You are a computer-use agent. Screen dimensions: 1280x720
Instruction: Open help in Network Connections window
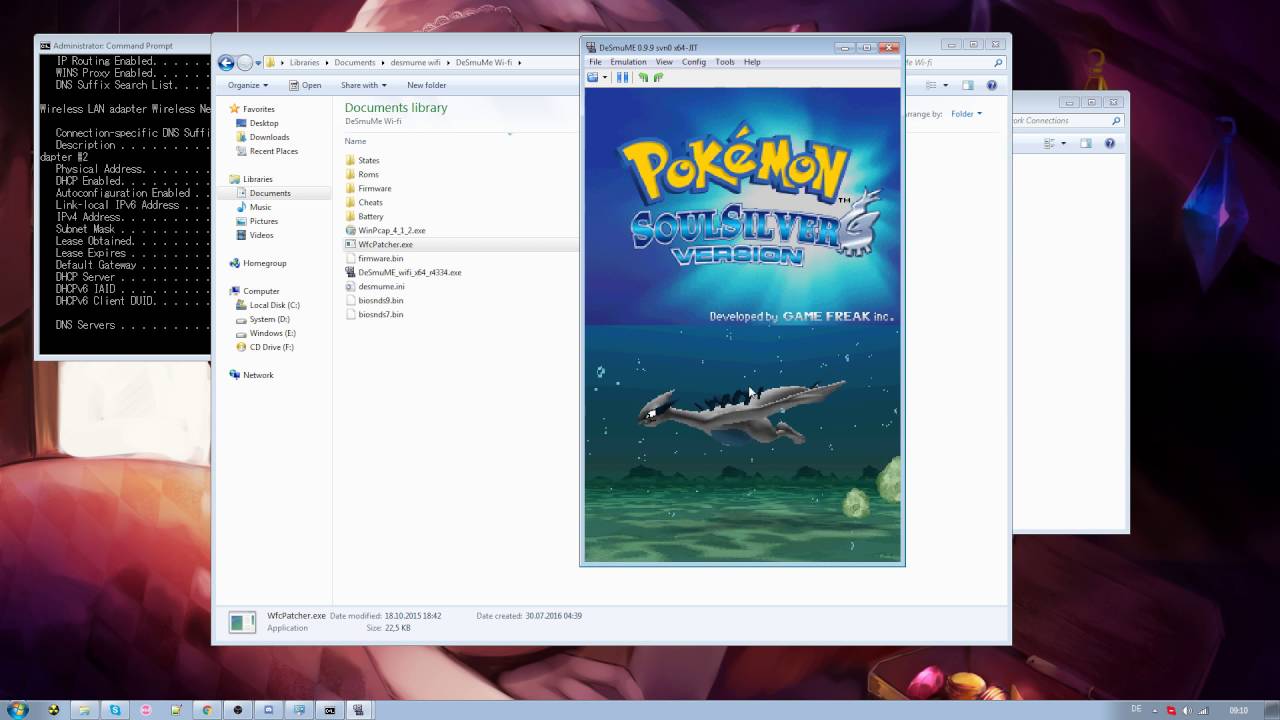[x=1110, y=144]
